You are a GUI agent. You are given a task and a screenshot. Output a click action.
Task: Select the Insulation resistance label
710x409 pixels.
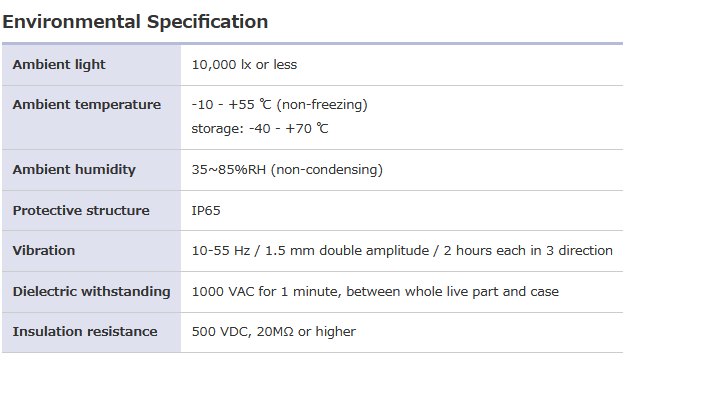click(85, 332)
